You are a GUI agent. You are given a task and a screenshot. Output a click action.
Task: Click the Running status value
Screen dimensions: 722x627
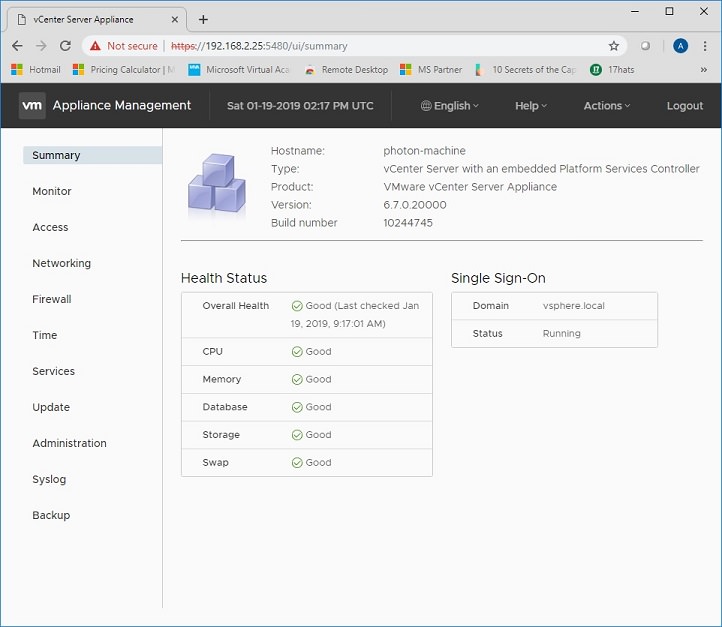(561, 333)
